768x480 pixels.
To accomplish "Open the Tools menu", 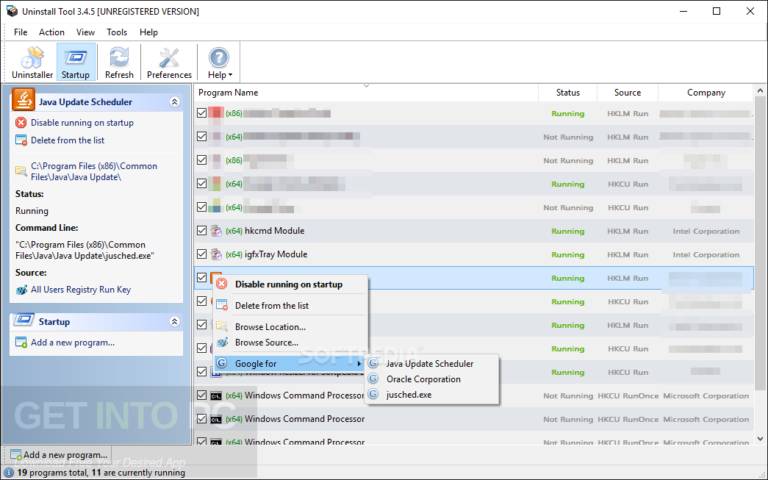I will (x=117, y=32).
